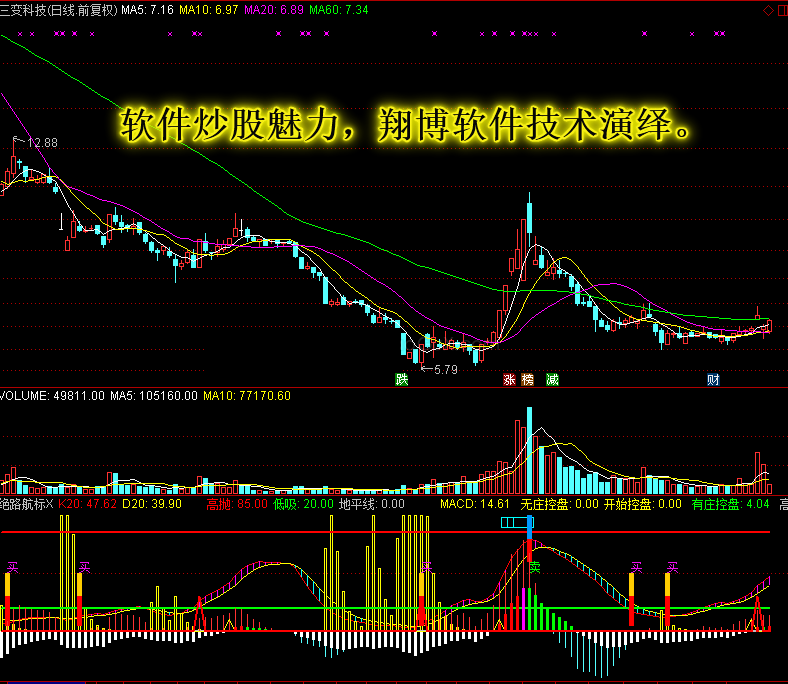
Task: Open the brown 榜 event marker
Action: [527, 379]
